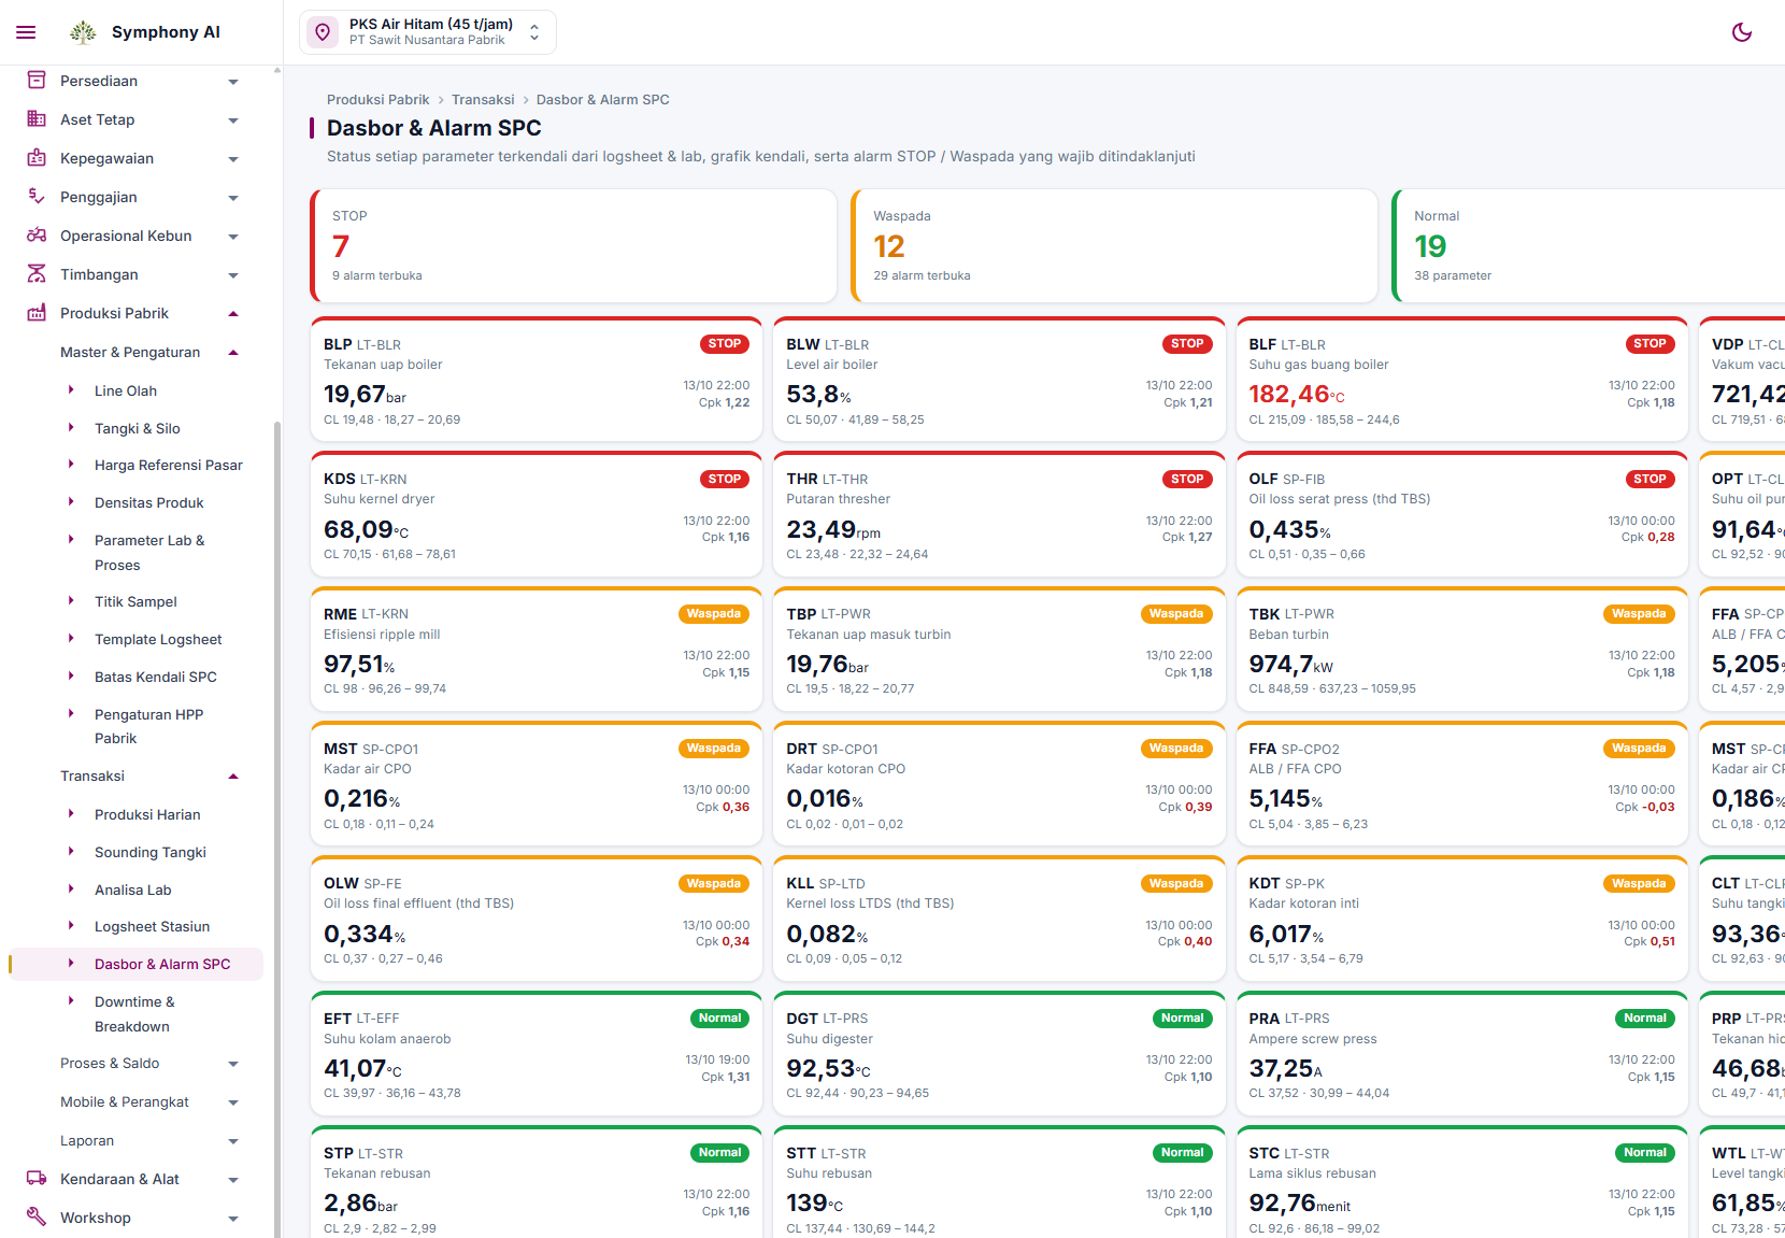Click the Persediaan box icon
The width and height of the screenshot is (1785, 1238).
coord(36,80)
